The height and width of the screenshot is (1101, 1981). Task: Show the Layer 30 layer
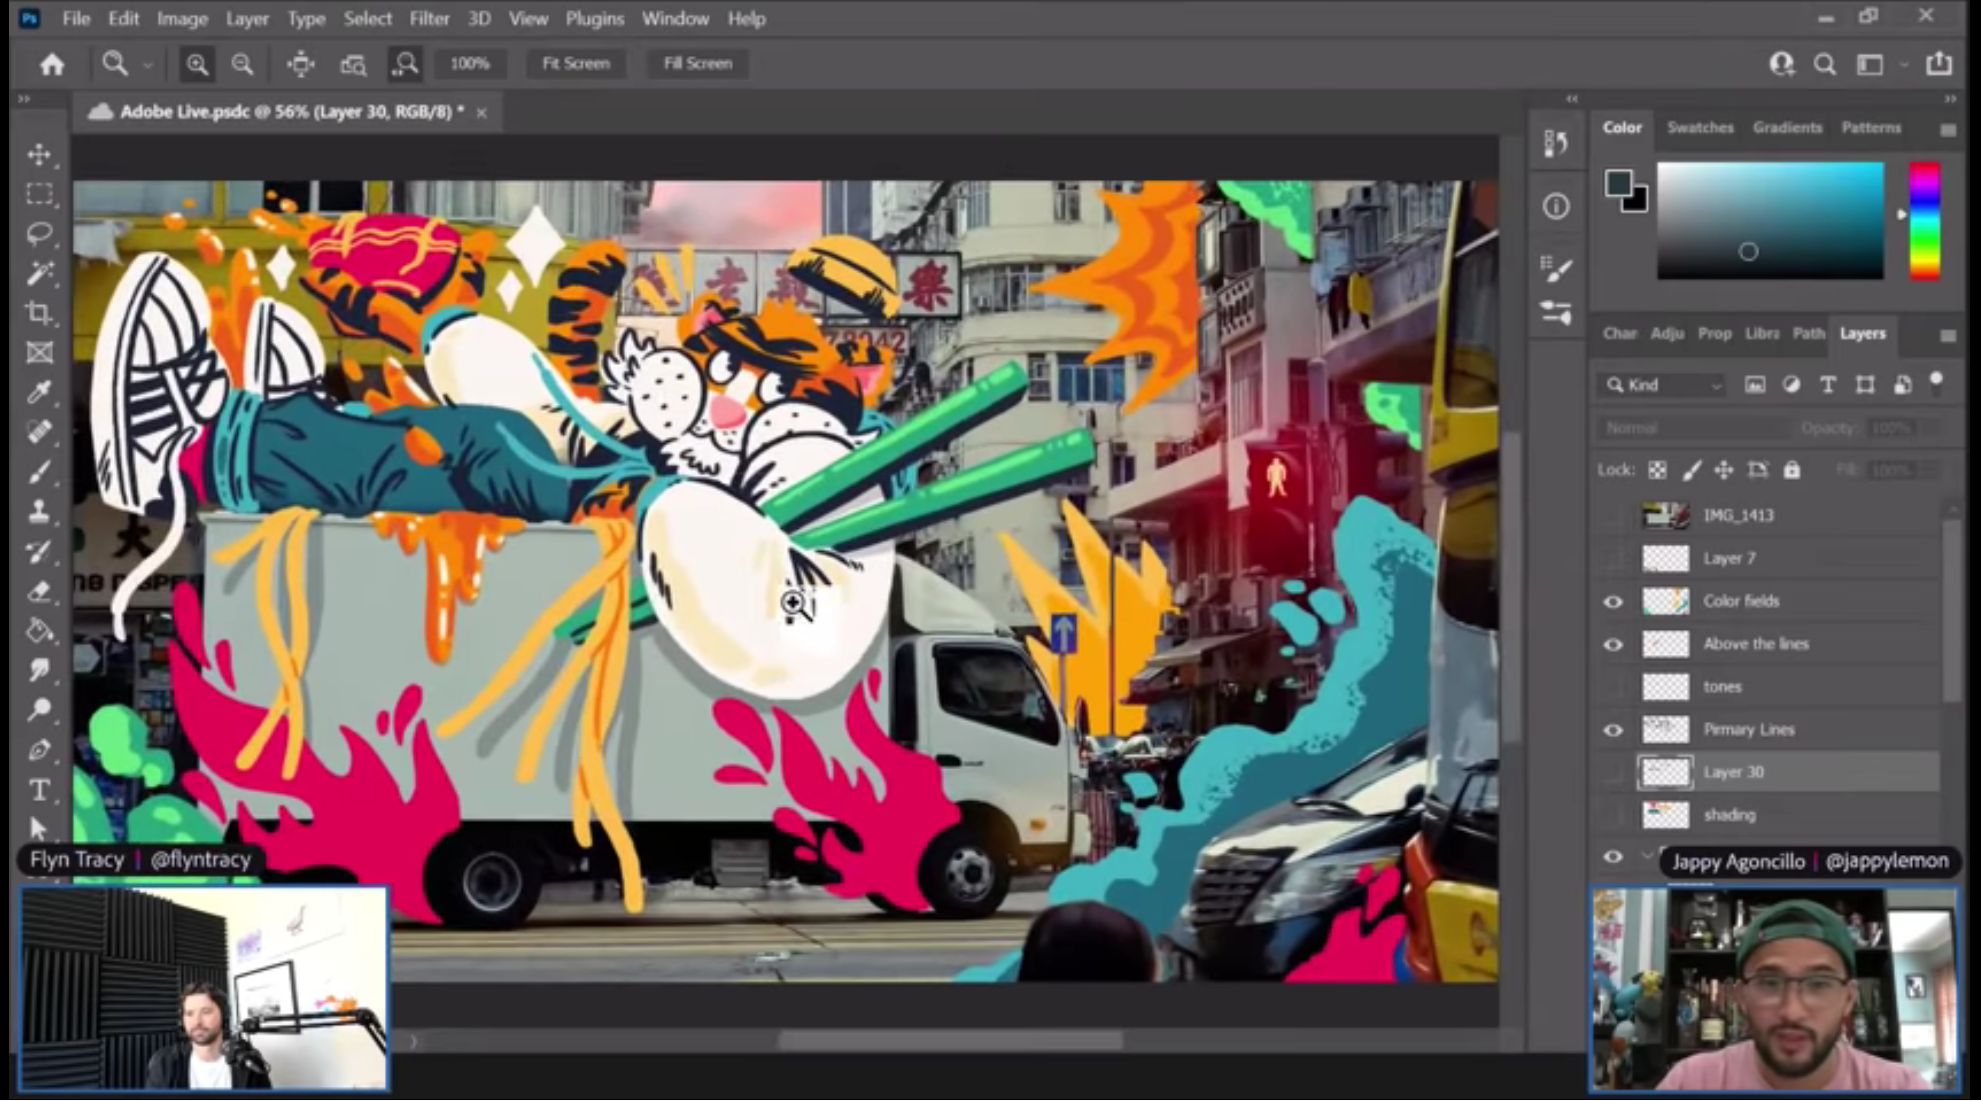(1613, 772)
